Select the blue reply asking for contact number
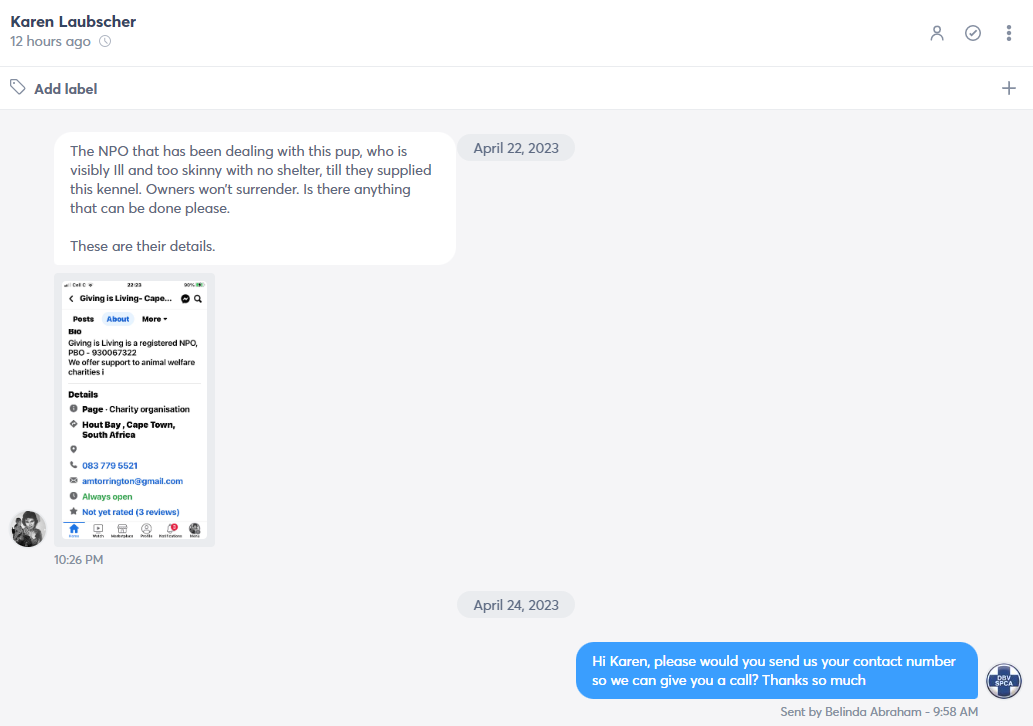1033x726 pixels. [777, 671]
